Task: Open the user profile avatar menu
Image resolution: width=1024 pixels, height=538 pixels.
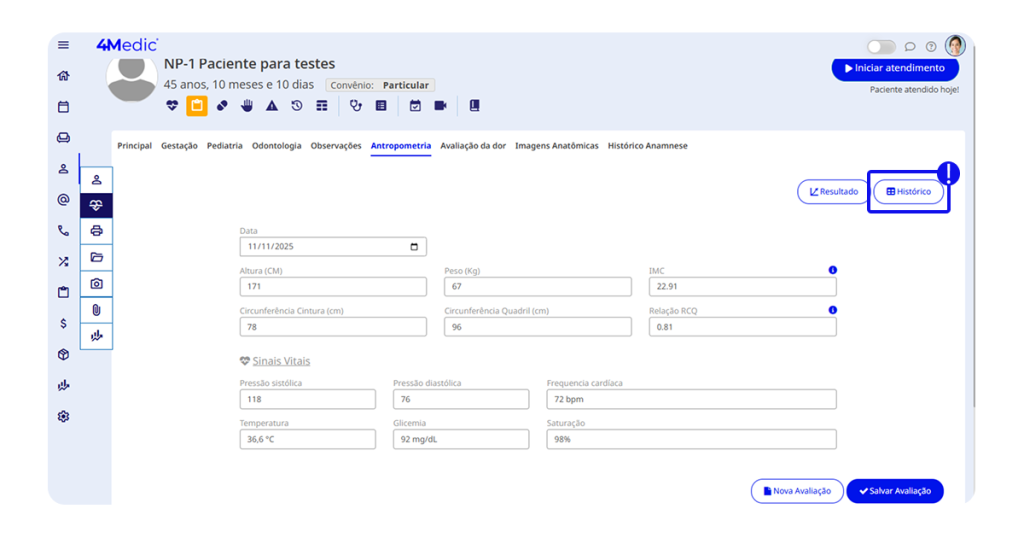Action: 955,46
